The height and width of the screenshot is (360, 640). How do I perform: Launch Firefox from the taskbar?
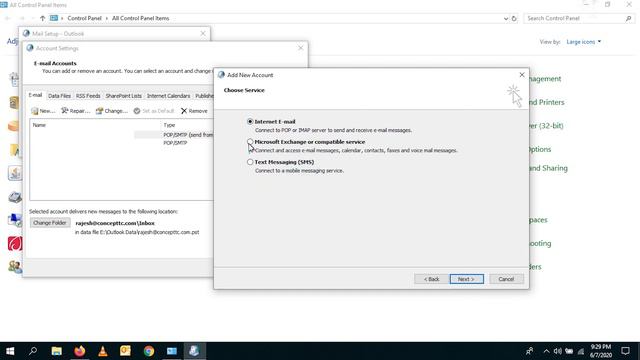pos(80,351)
